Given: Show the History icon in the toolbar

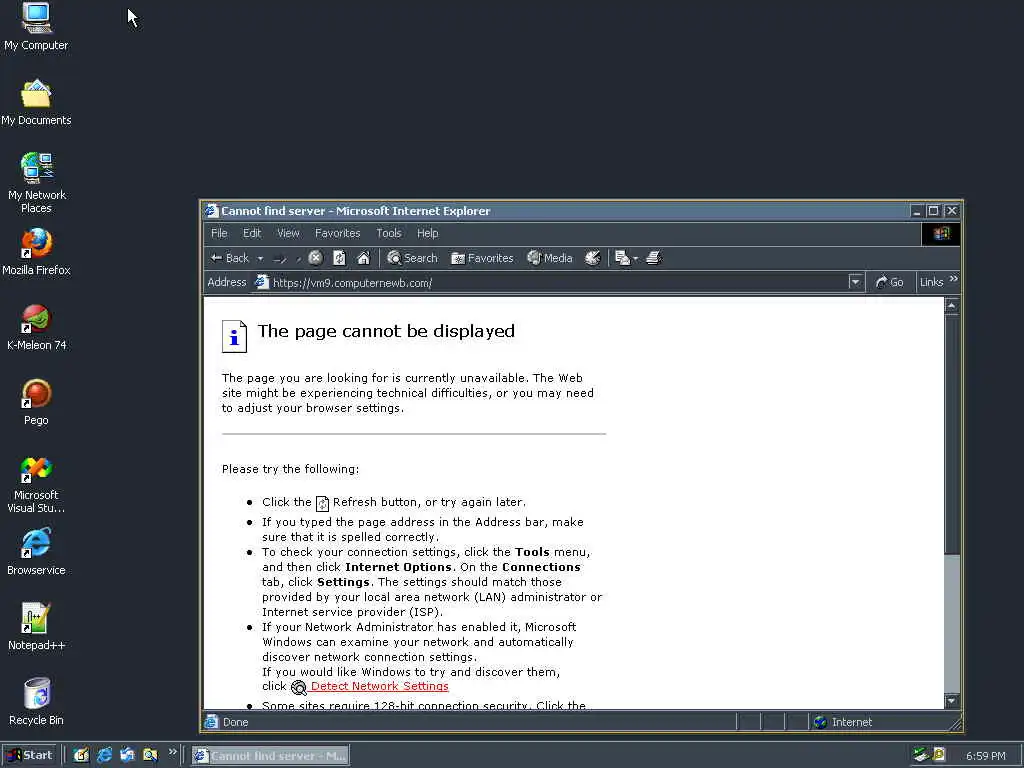Looking at the screenshot, I should [592, 258].
